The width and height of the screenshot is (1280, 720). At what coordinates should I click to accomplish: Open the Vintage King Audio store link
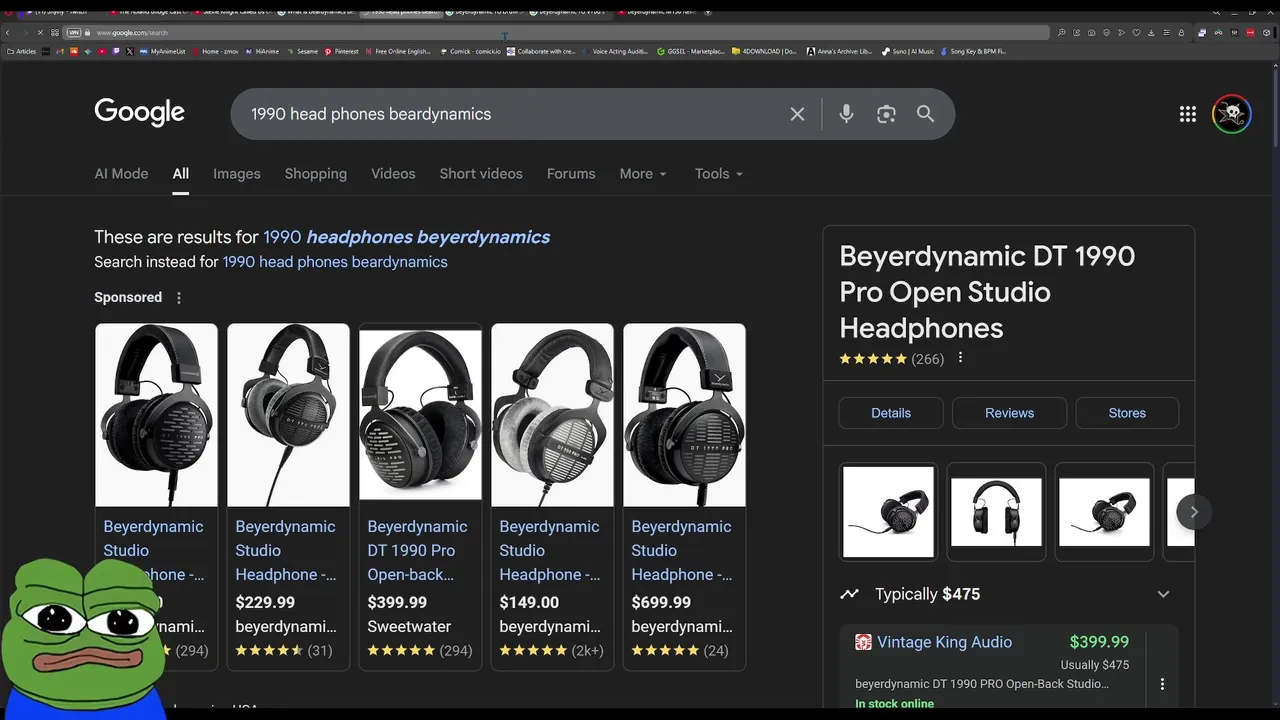click(944, 642)
